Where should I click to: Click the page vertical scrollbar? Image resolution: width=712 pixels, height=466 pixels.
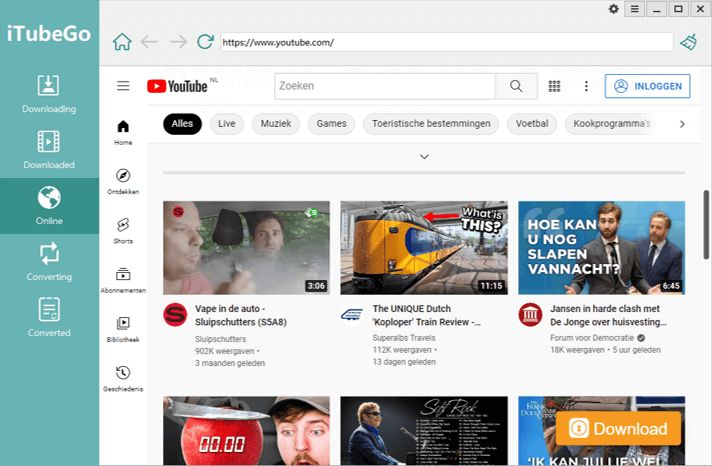706,225
